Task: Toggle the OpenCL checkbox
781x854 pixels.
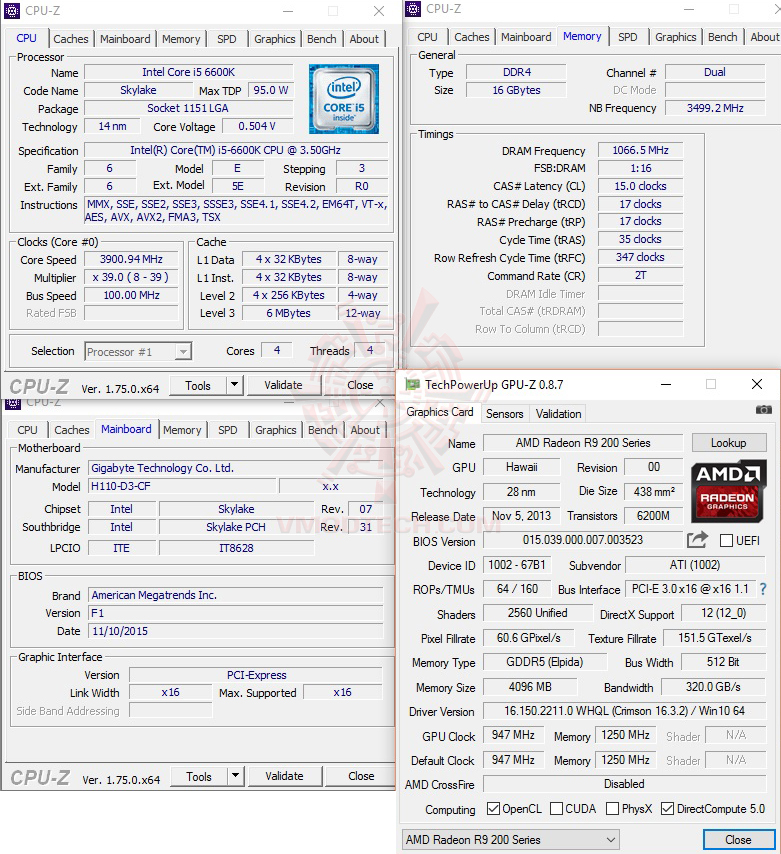Action: click(493, 809)
